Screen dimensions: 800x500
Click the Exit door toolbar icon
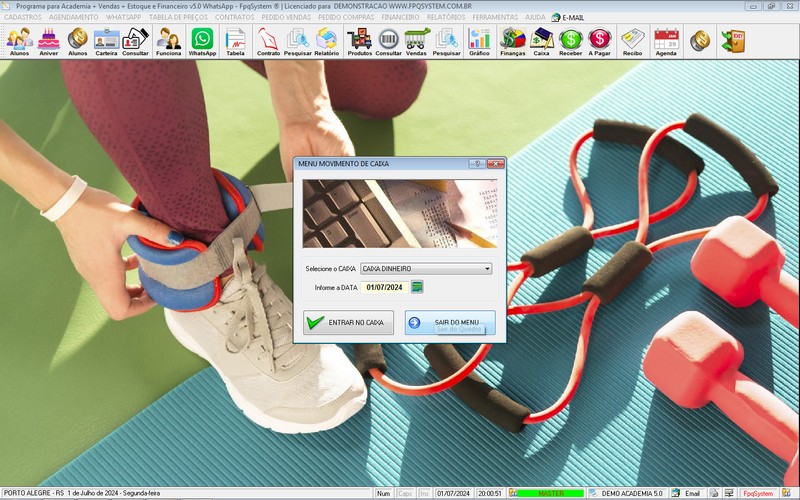[733, 41]
